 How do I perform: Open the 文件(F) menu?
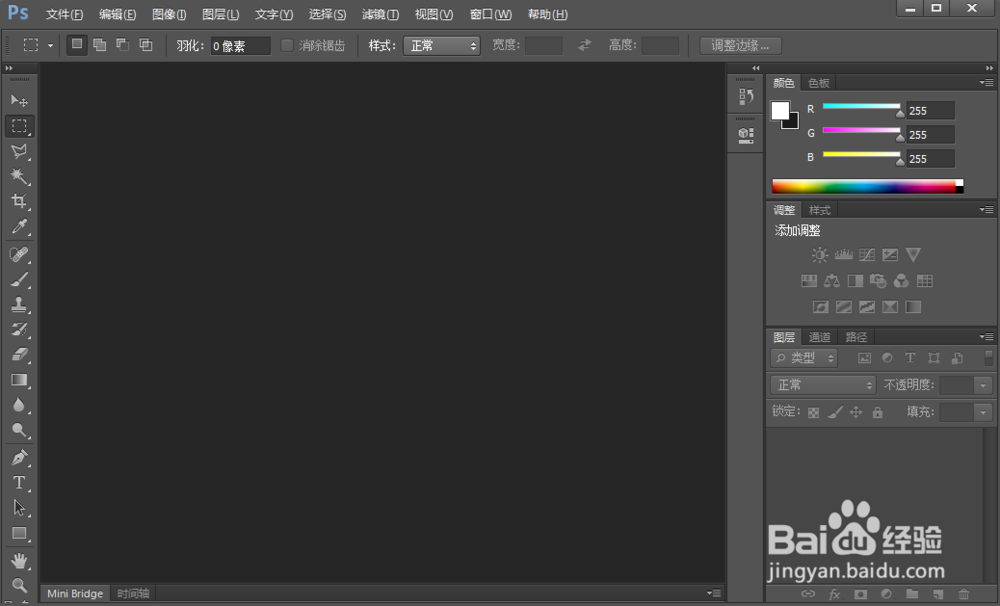click(64, 14)
